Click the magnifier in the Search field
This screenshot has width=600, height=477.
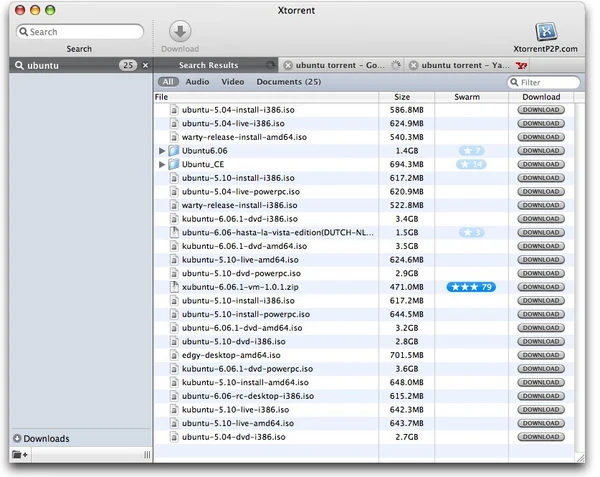23,32
